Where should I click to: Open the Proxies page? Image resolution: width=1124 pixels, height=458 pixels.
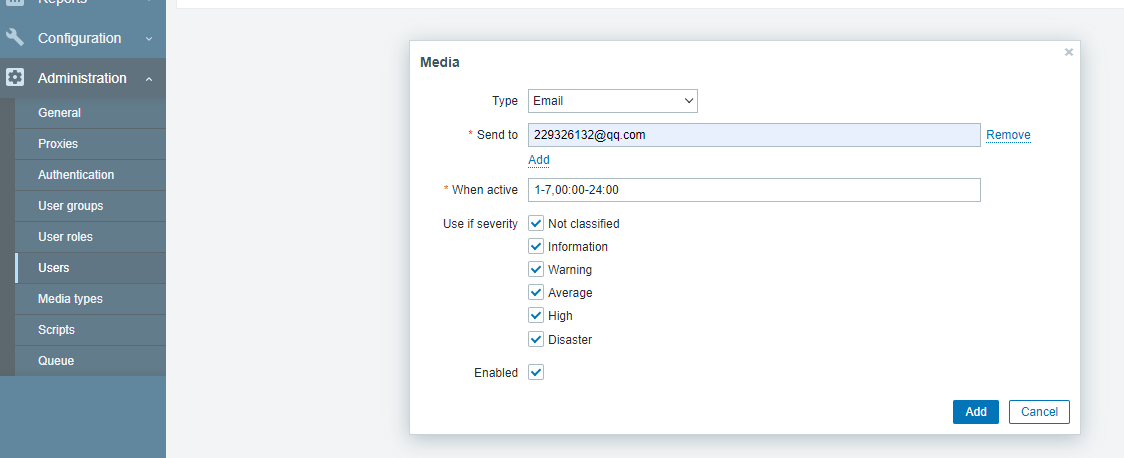click(90, 144)
